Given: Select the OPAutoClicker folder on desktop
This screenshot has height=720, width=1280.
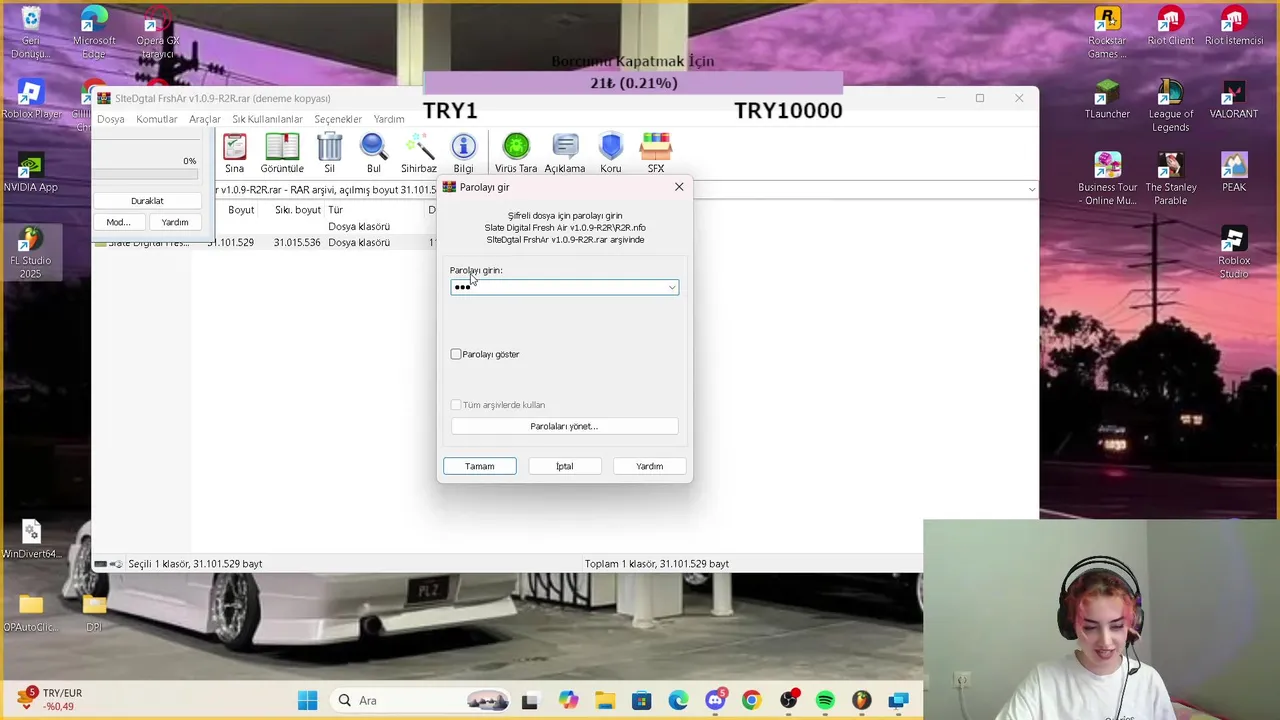Looking at the screenshot, I should click(x=31, y=613).
